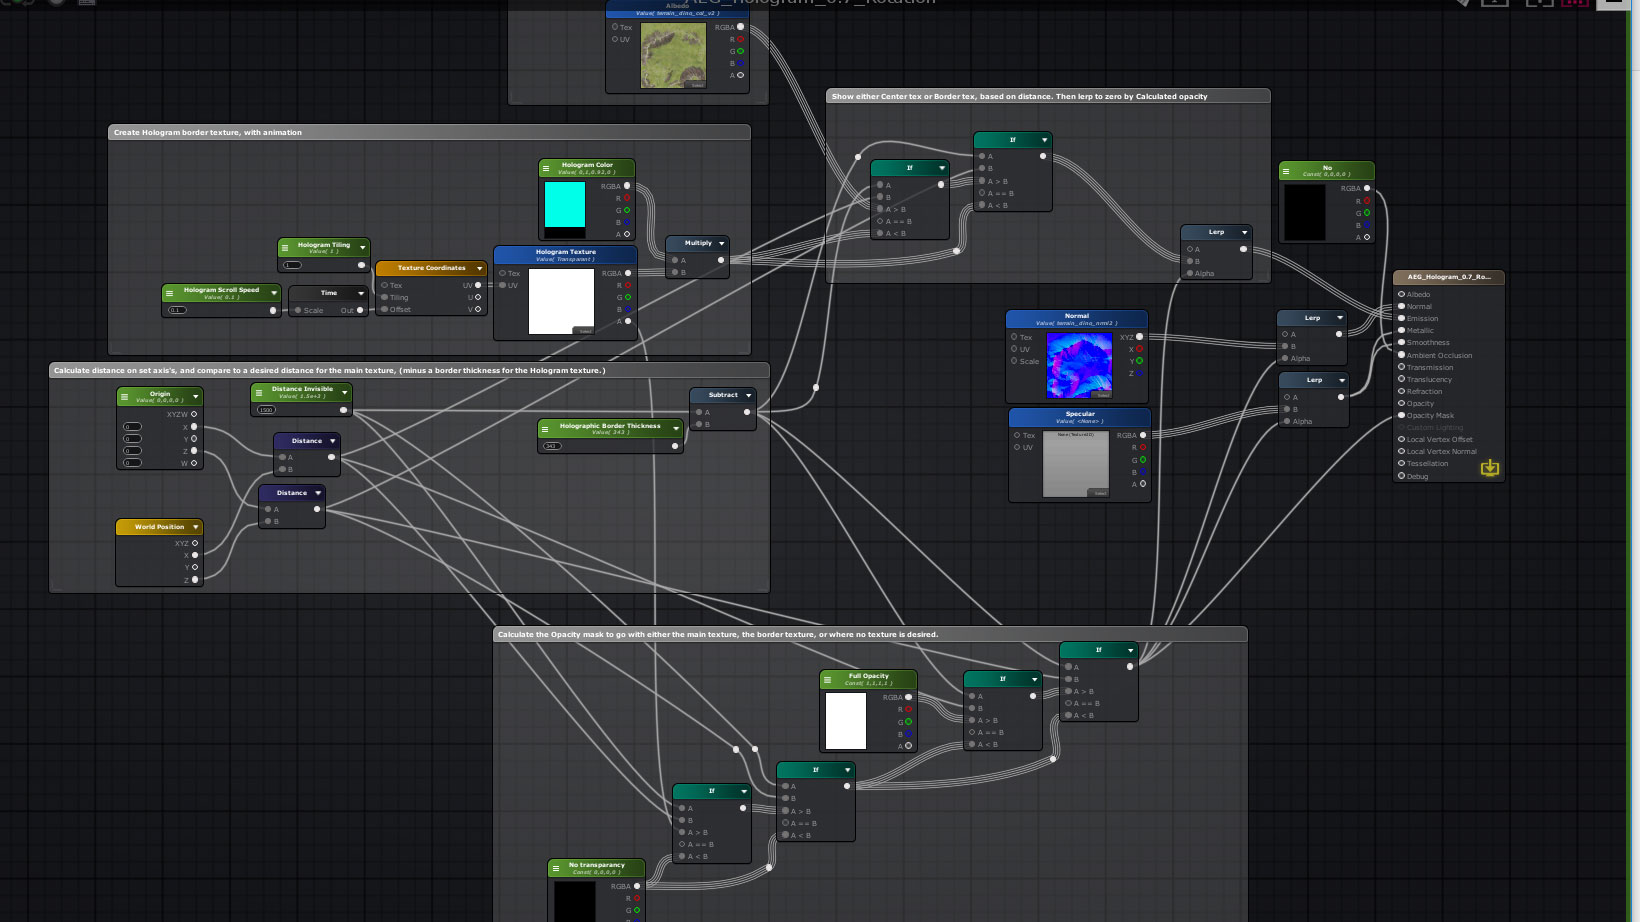1640x922 pixels.
Task: Click the lower Distance node title
Action: click(x=292, y=493)
